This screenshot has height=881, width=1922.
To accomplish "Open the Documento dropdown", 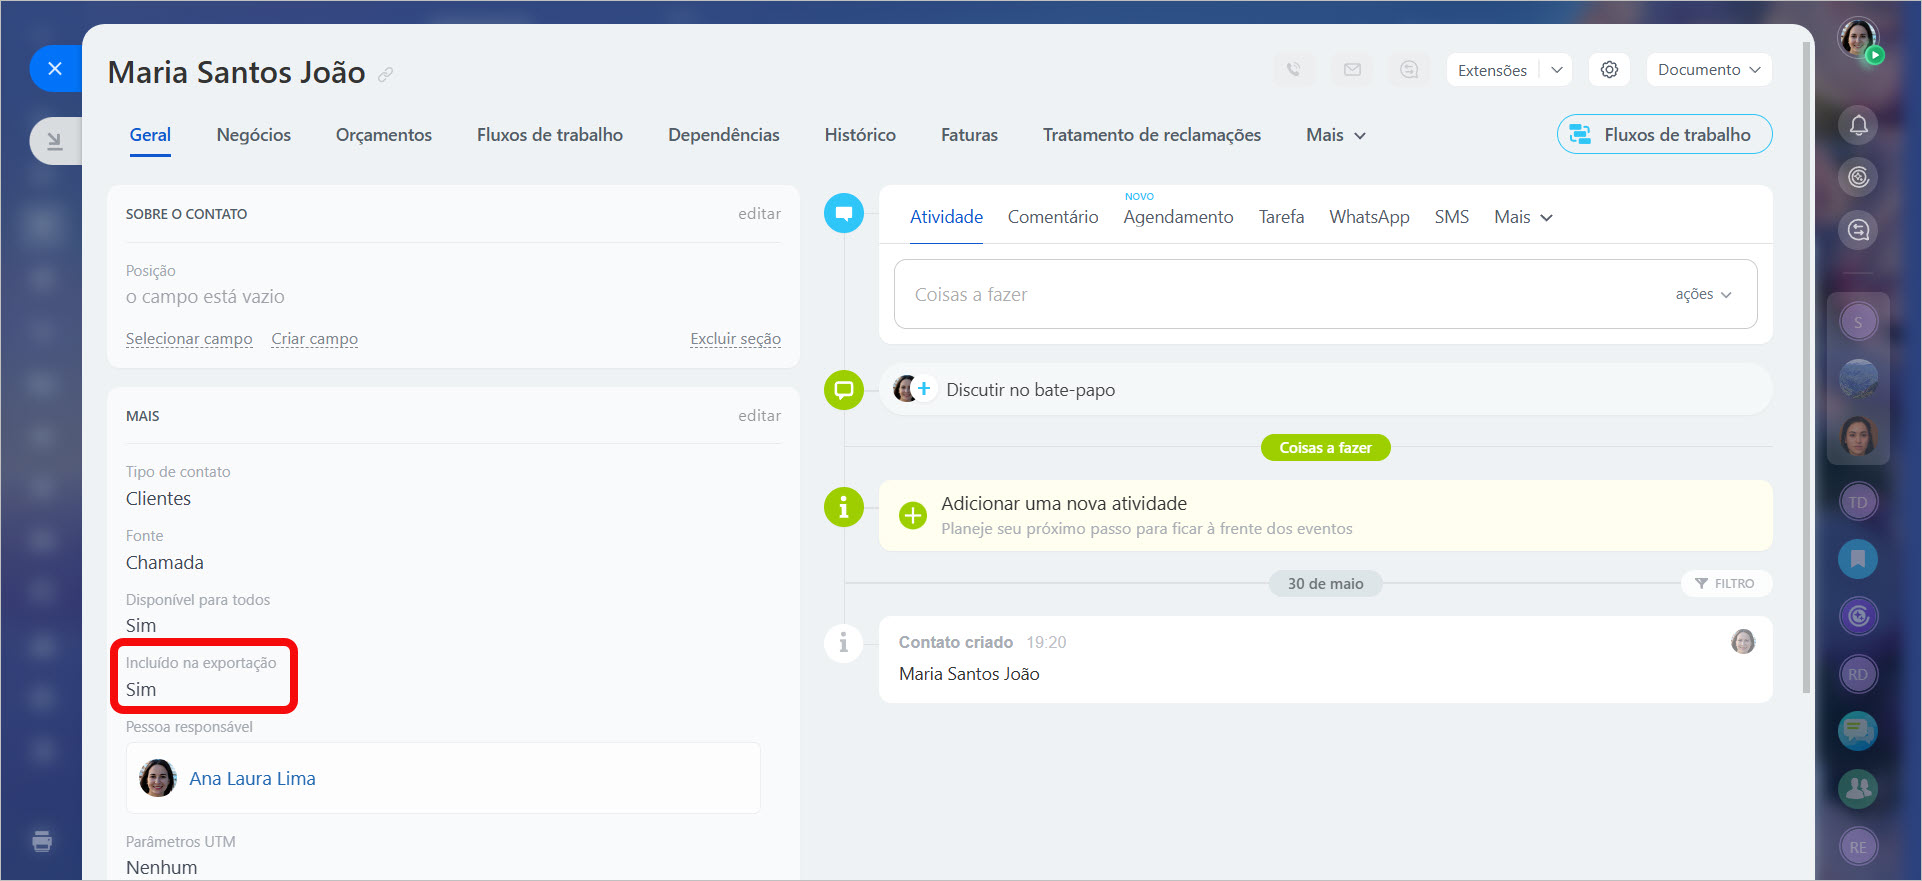I will point(1709,70).
